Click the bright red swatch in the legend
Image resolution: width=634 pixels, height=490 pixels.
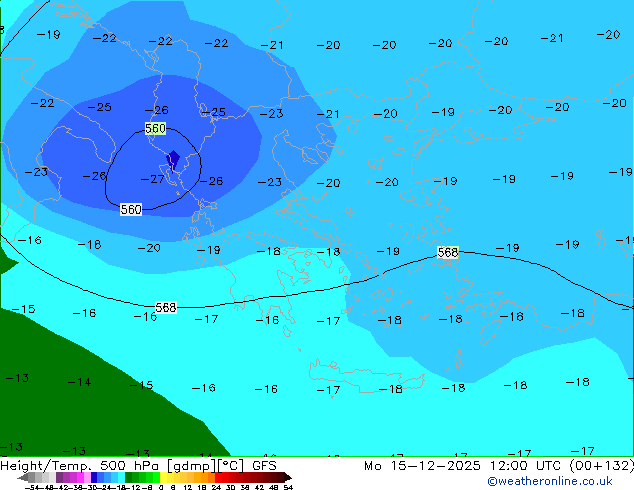(218, 477)
